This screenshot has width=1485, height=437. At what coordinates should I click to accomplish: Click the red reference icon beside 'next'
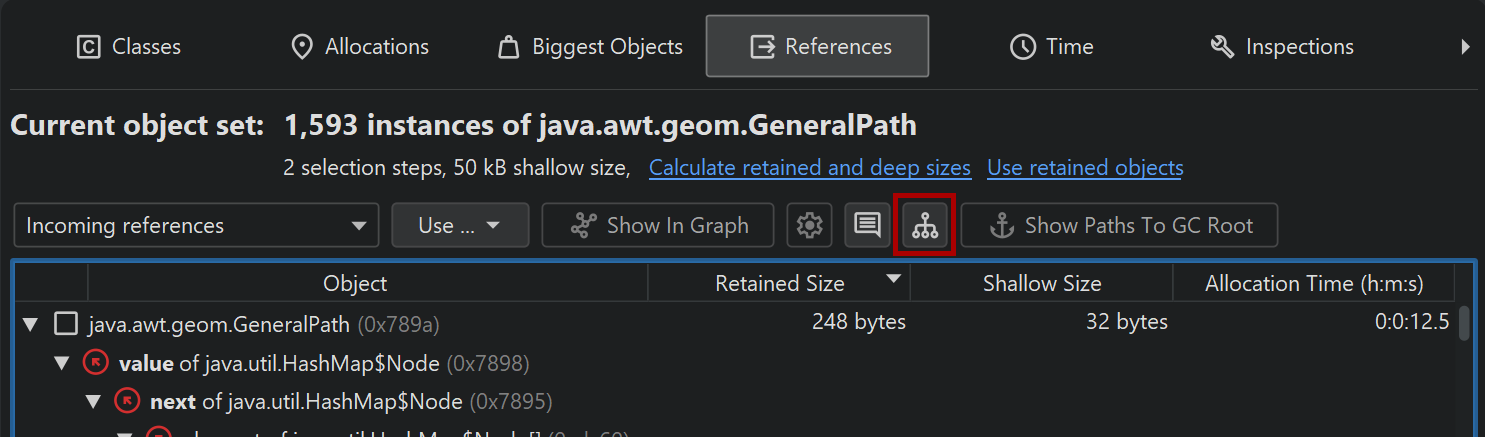[x=127, y=402]
